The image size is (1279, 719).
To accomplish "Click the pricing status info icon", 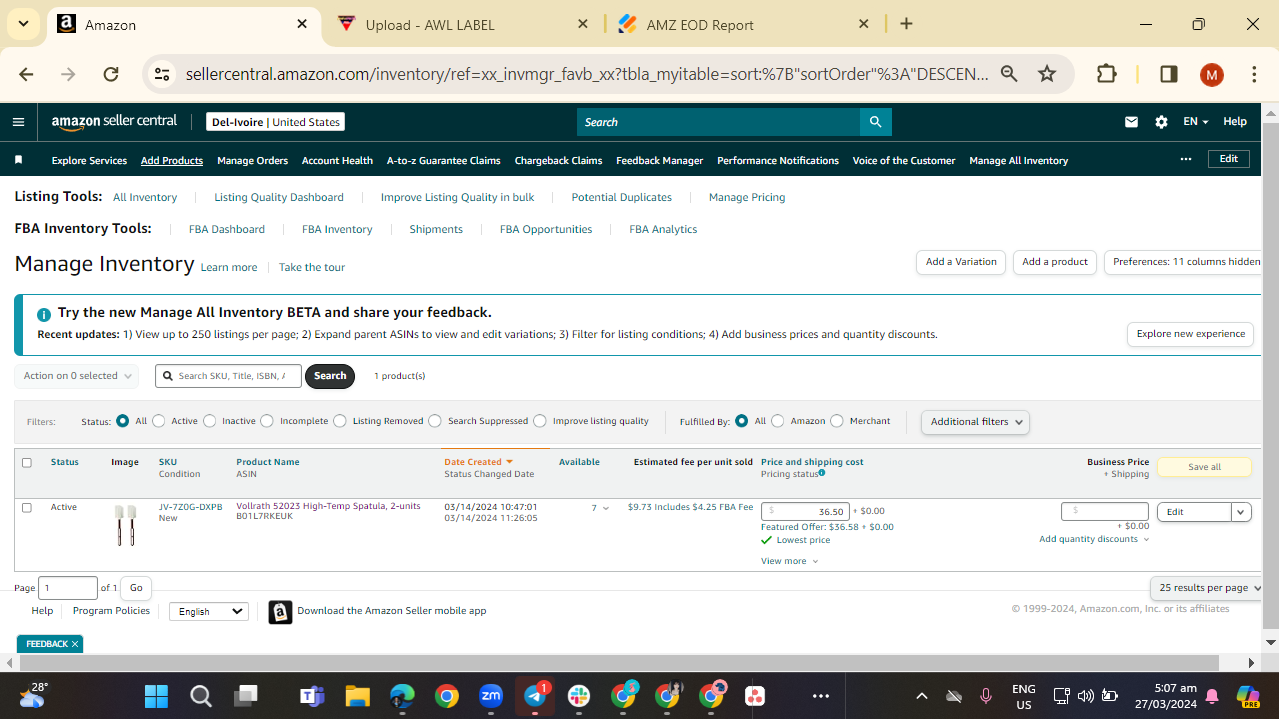I will (822, 473).
